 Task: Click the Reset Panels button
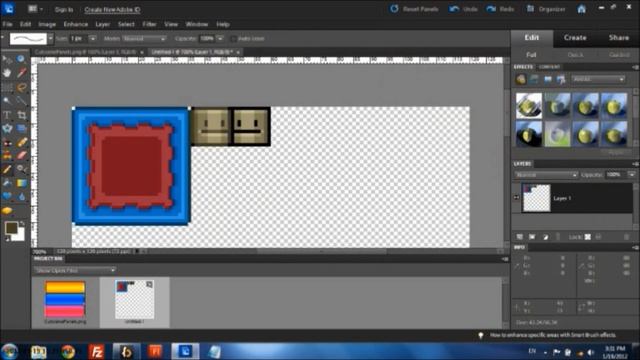414,9
